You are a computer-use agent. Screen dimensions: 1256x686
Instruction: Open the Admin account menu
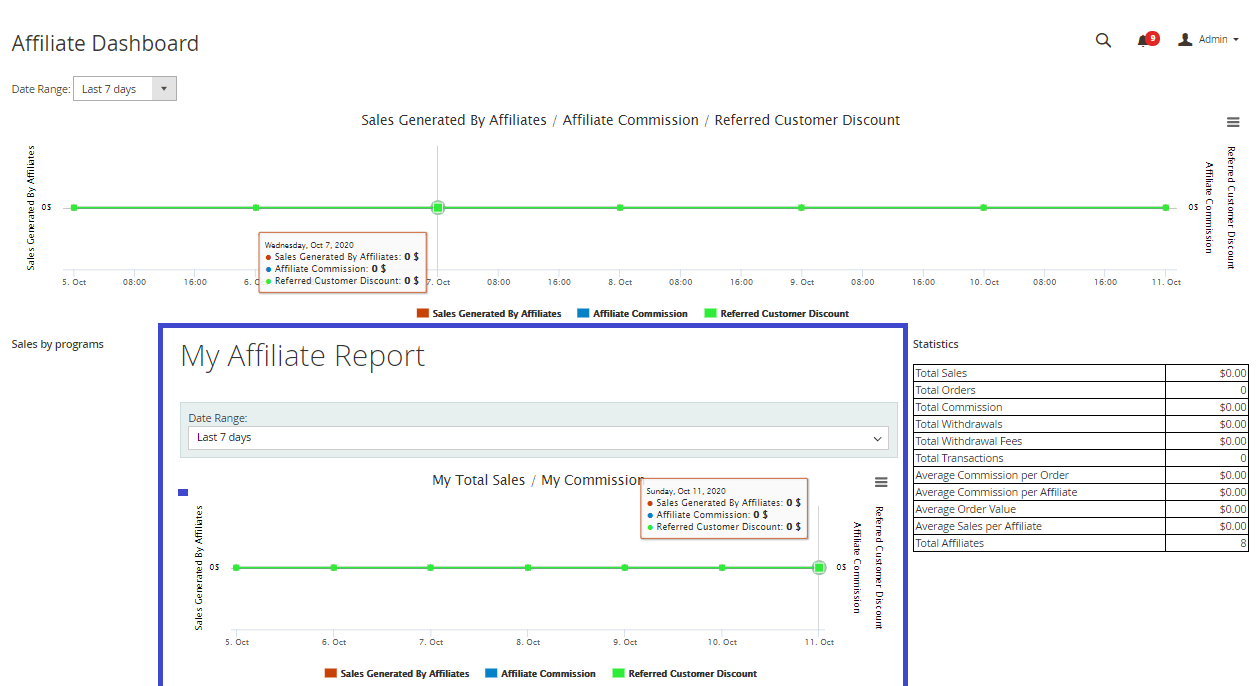tap(1208, 40)
